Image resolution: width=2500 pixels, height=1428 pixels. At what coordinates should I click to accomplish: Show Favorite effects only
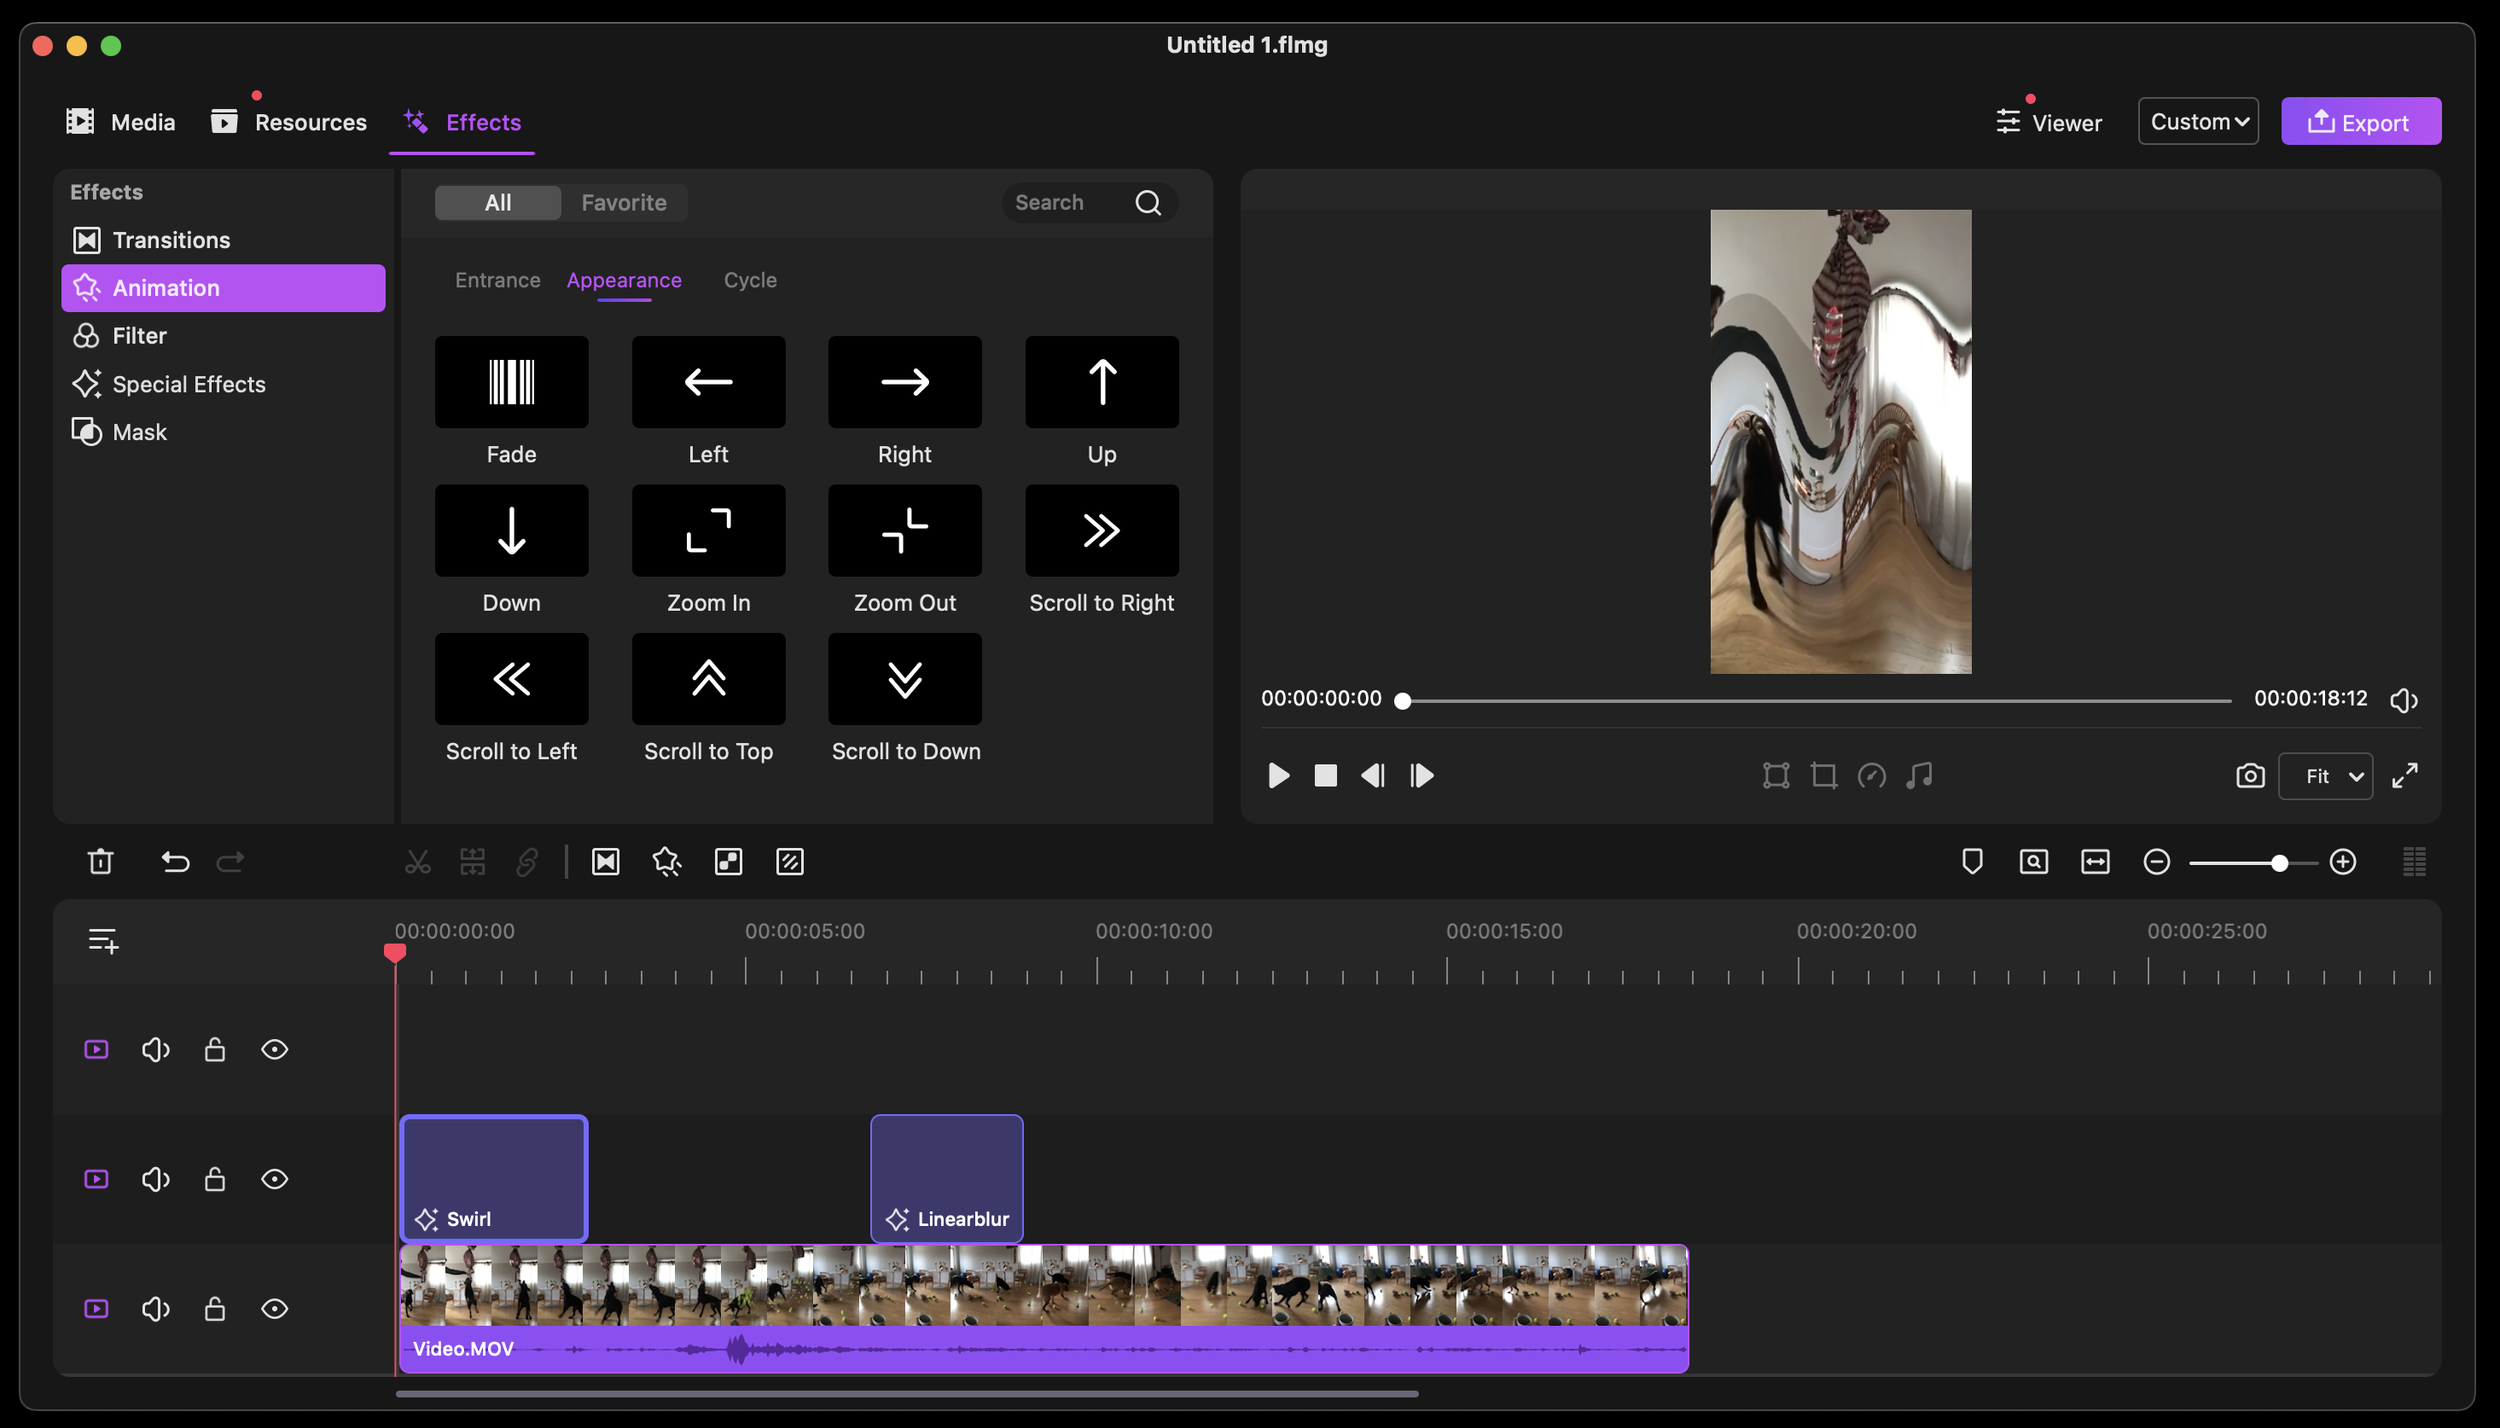tap(623, 203)
